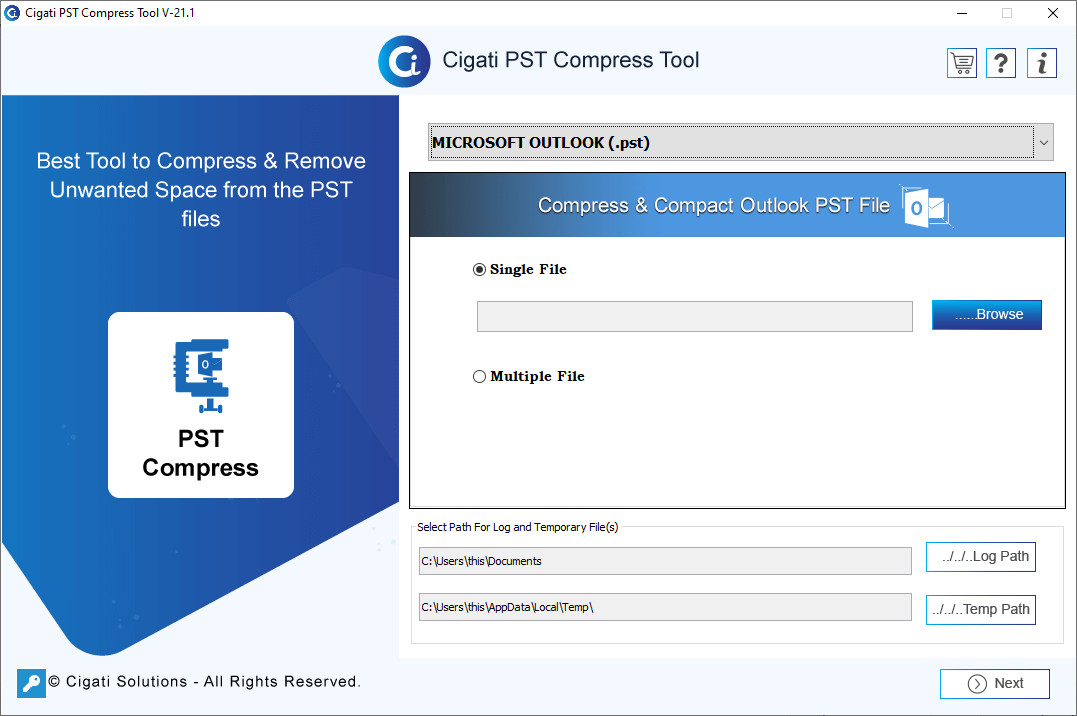
Task: Select the Single File option
Action: coord(520,269)
